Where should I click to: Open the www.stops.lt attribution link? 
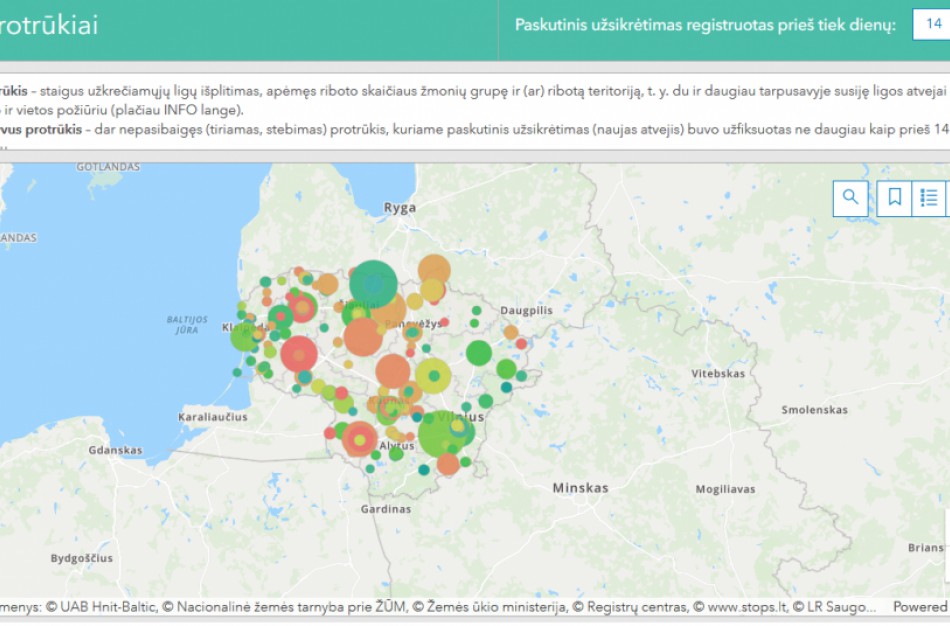tap(747, 605)
